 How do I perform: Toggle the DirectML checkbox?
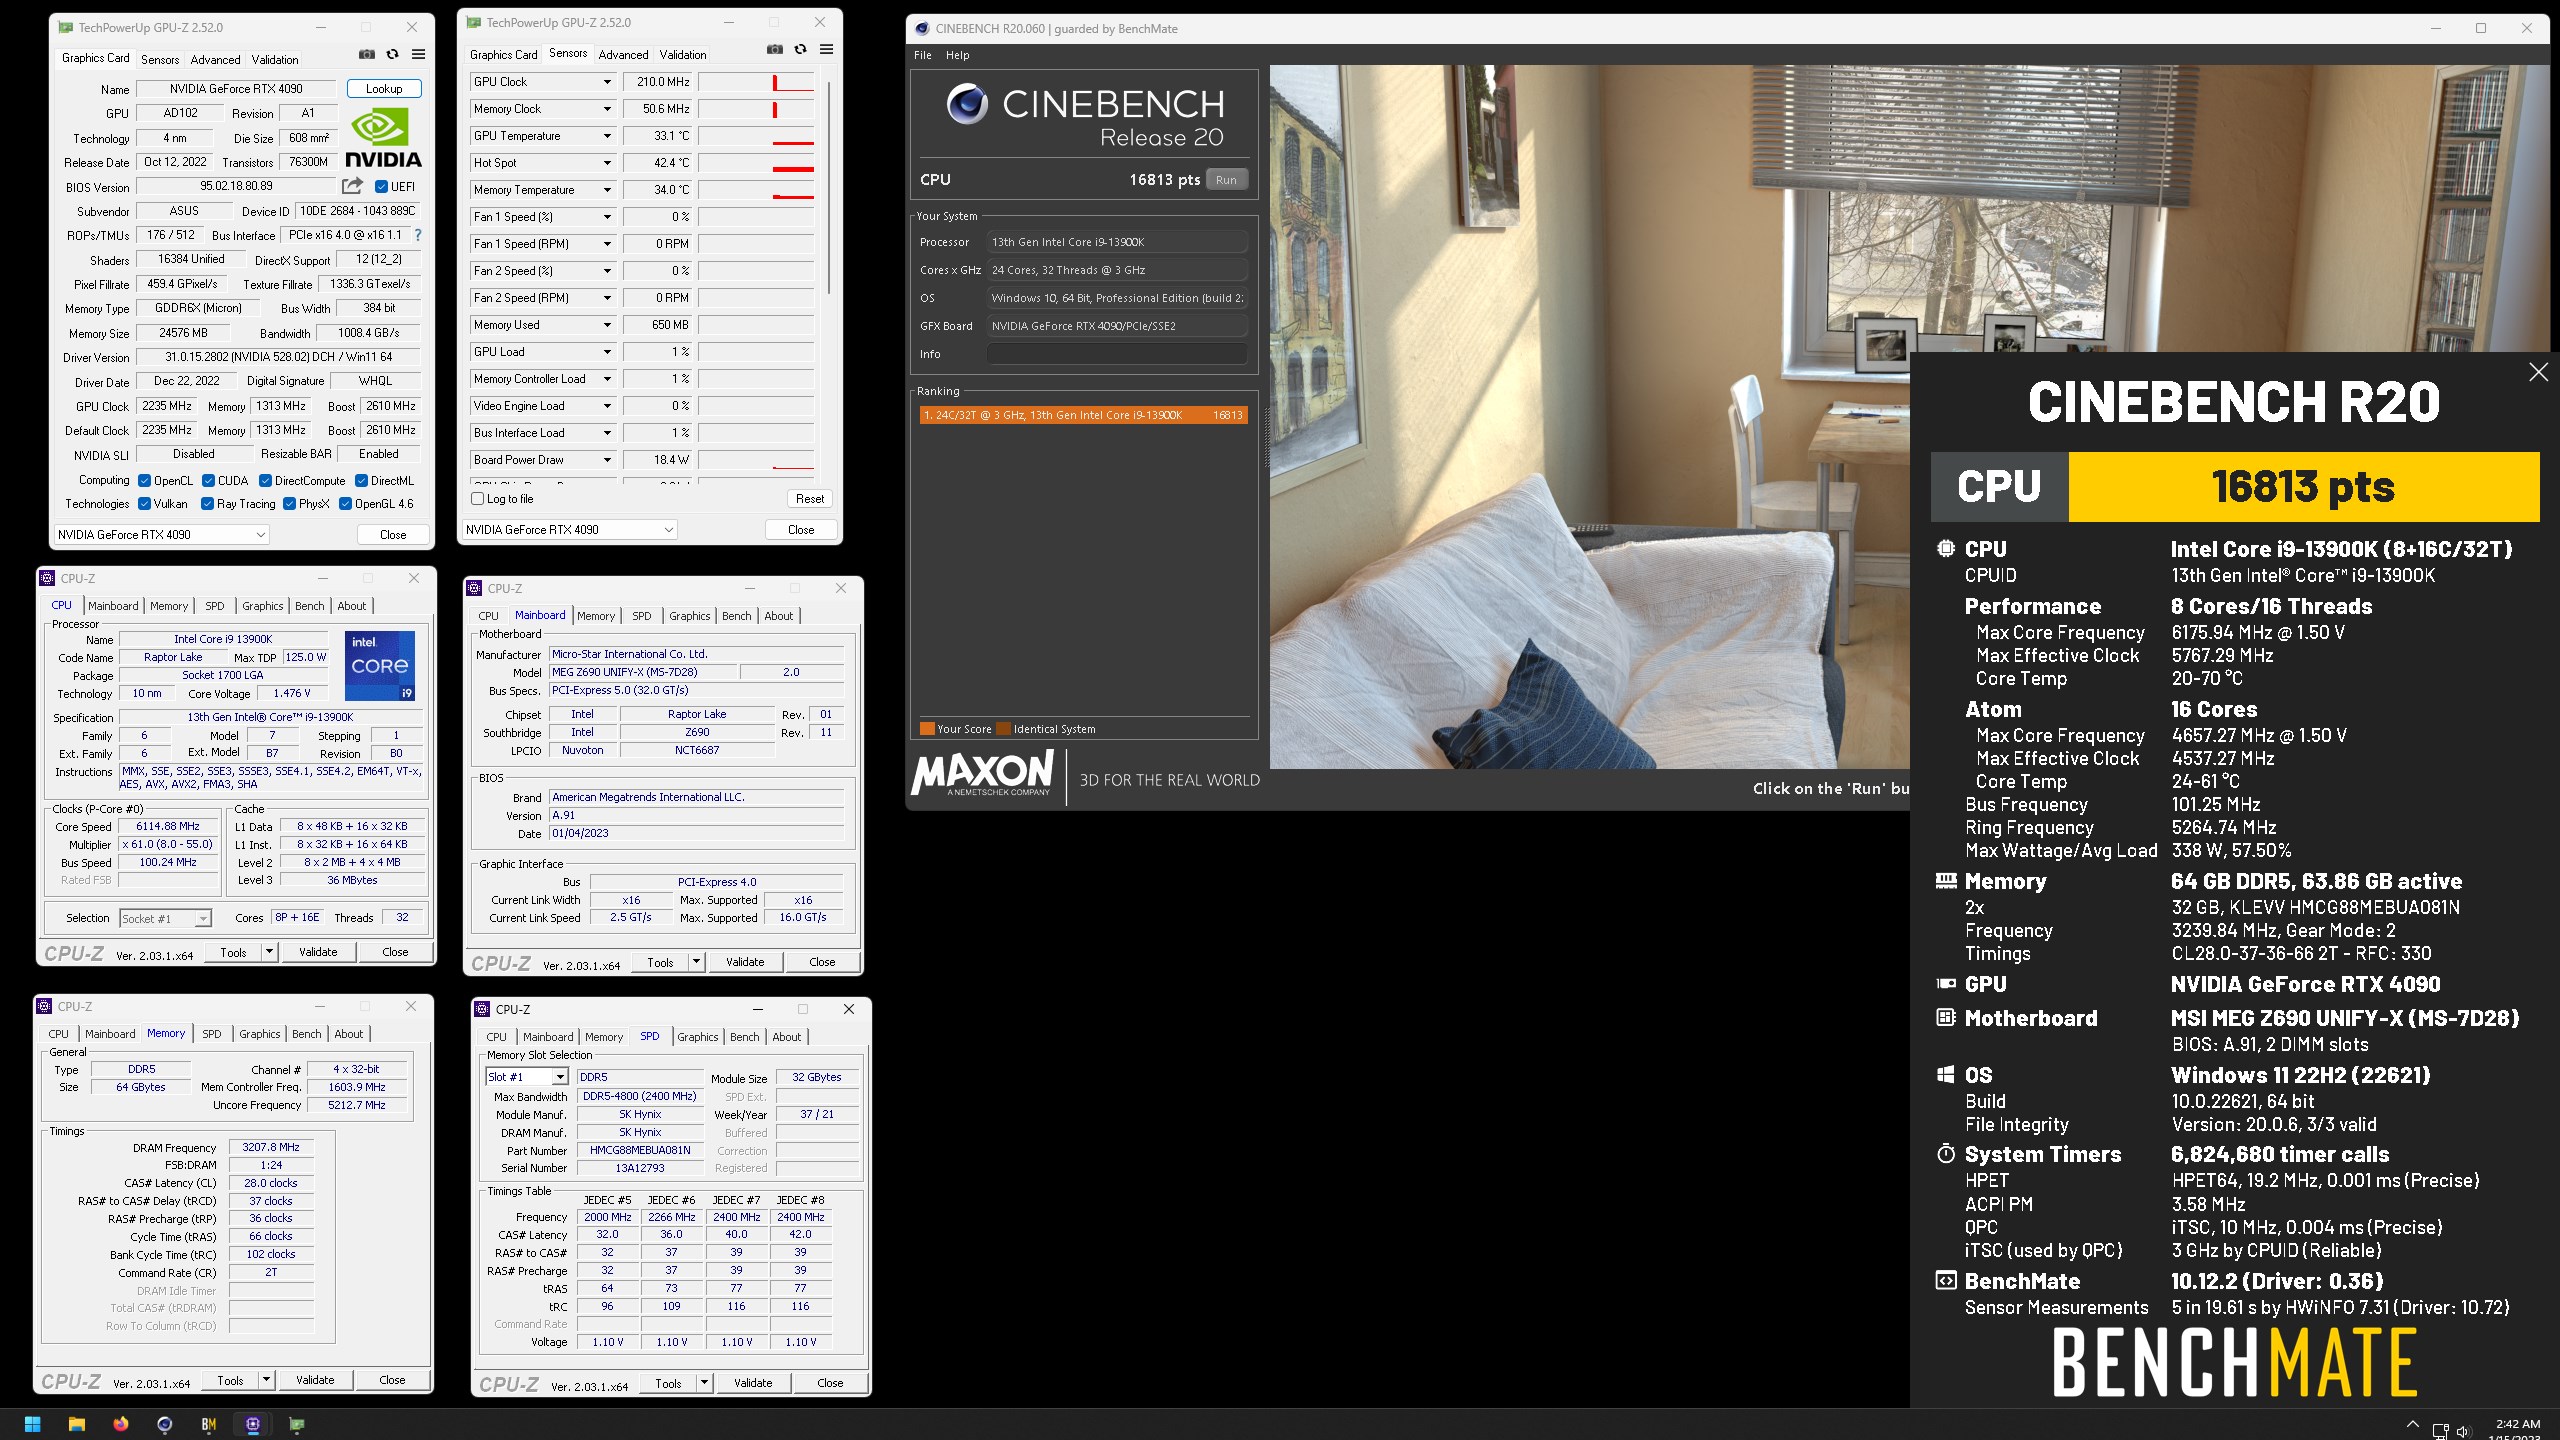point(362,481)
